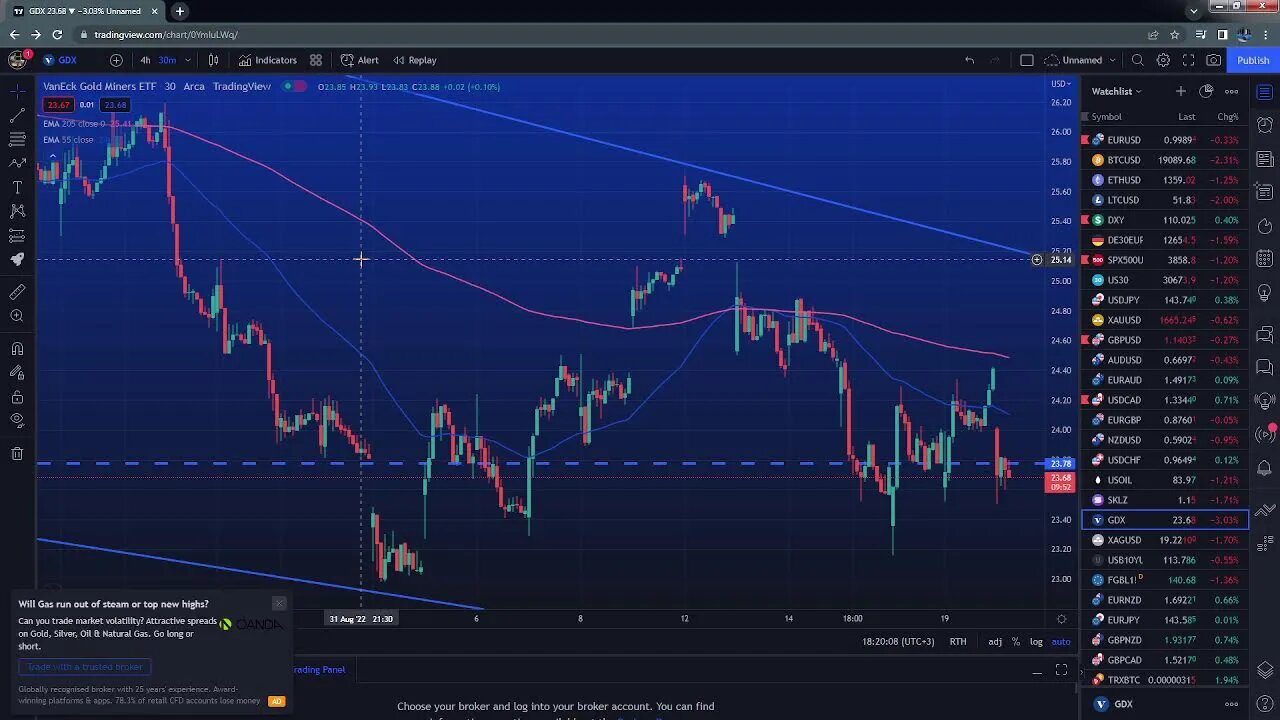The image size is (1280, 720).
Task: Open the candlestick chart style menu
Action: click(213, 60)
